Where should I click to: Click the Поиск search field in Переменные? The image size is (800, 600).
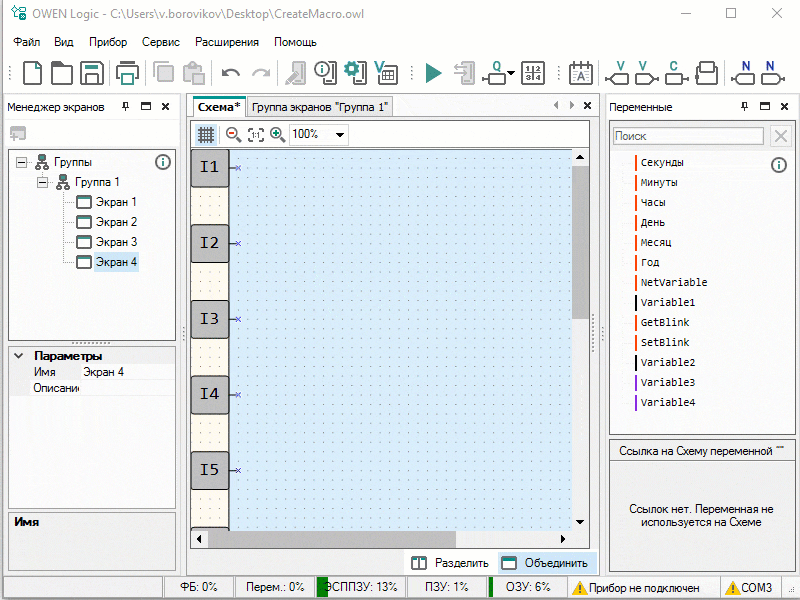click(688, 136)
